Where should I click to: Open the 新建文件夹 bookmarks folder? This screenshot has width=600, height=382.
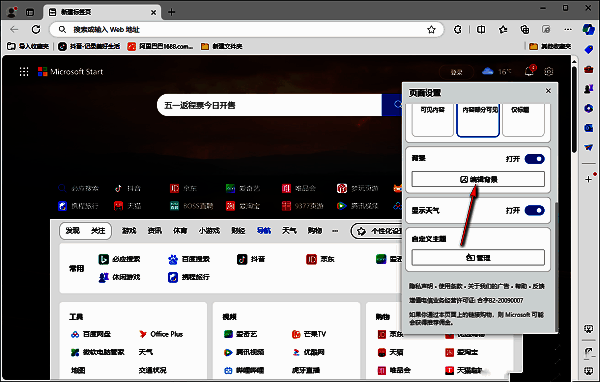[222, 46]
